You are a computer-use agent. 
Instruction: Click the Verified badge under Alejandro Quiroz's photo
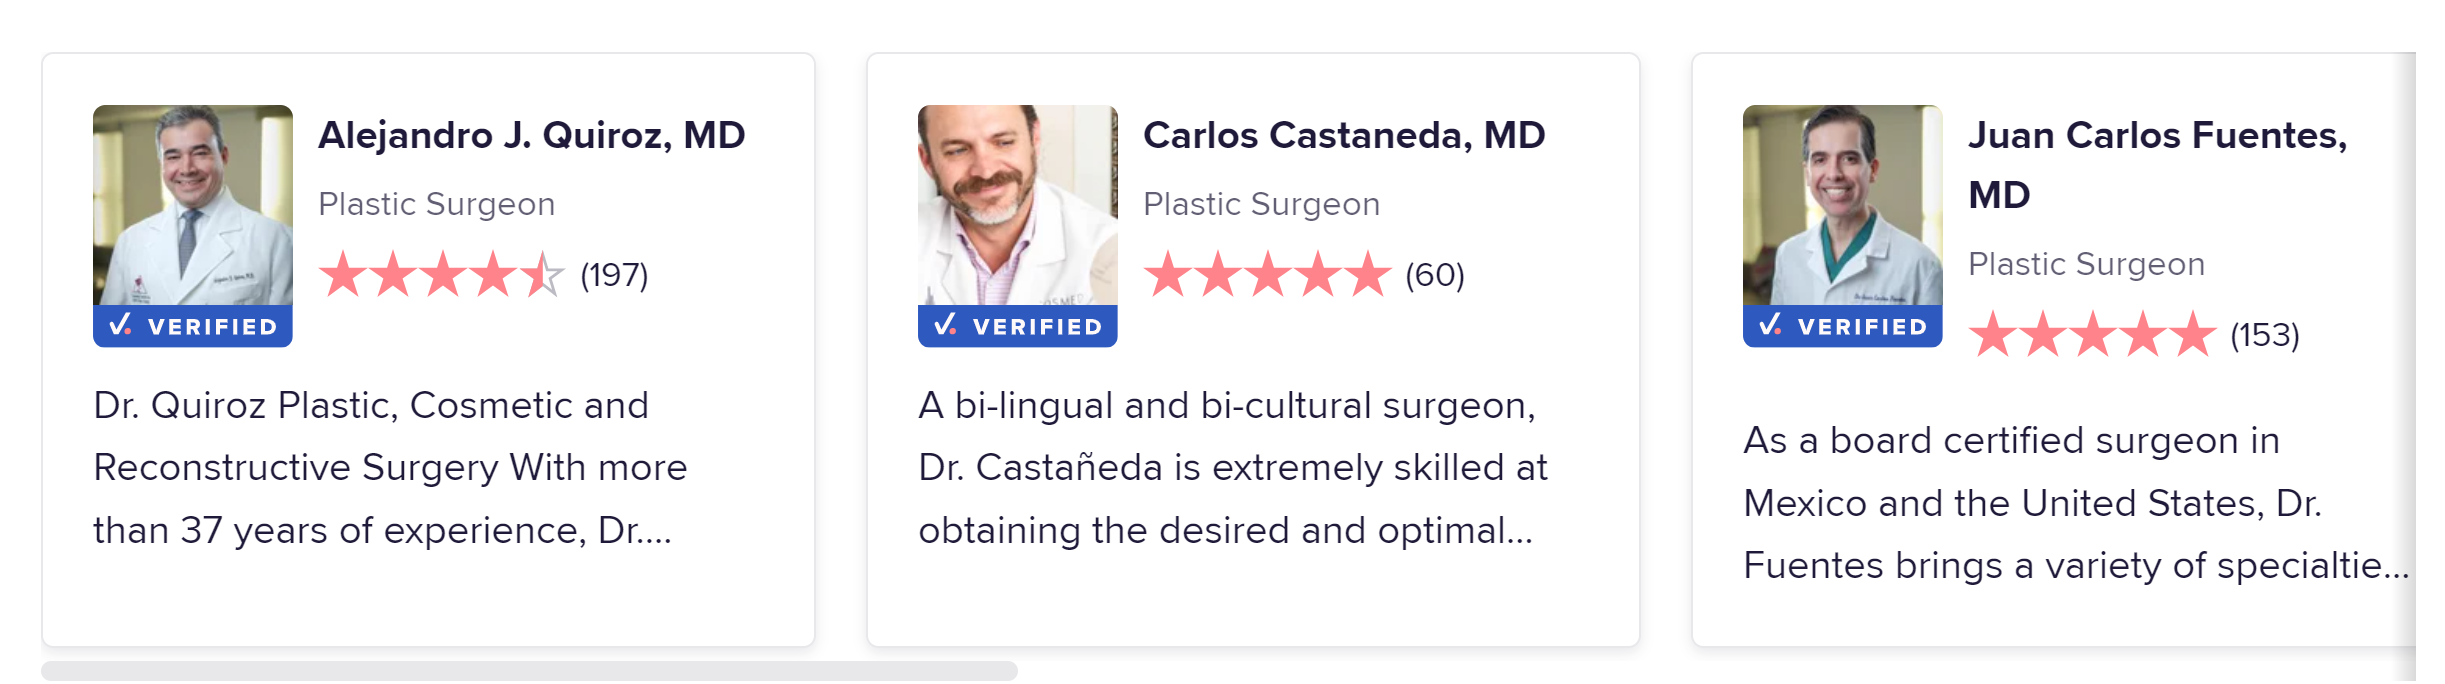193,327
